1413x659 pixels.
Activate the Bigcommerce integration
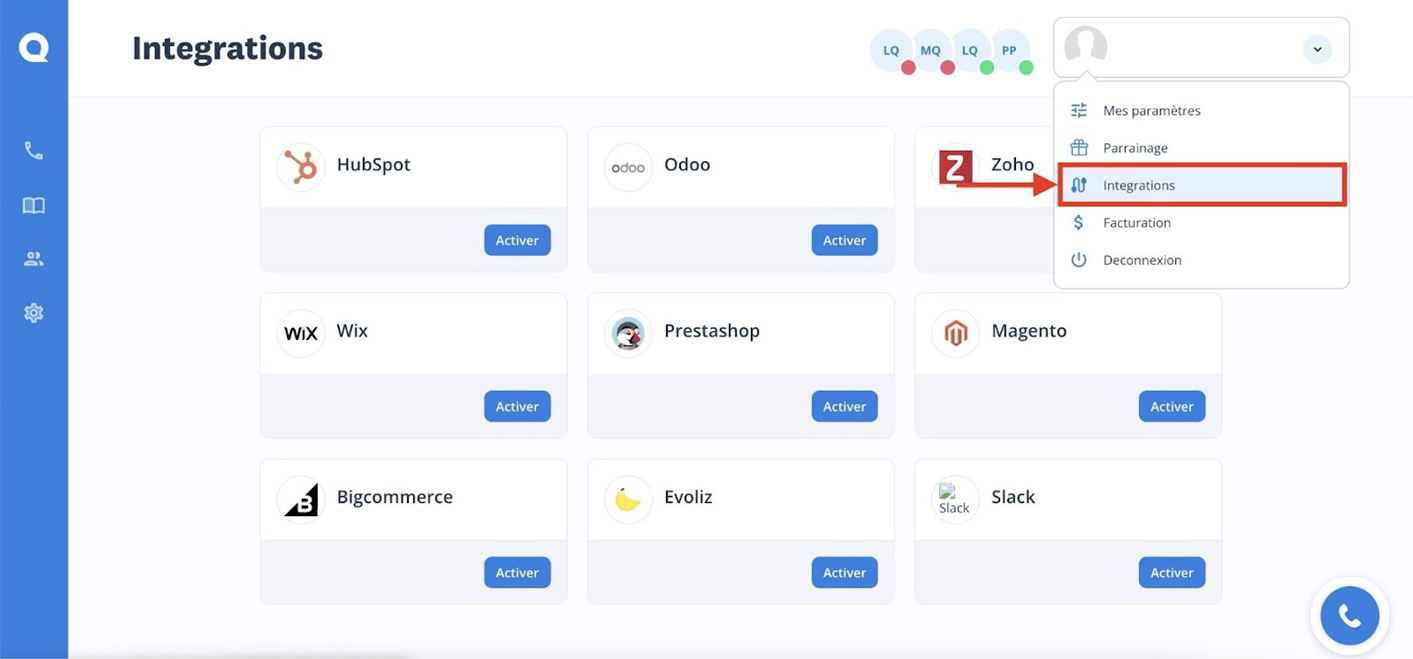(x=517, y=572)
